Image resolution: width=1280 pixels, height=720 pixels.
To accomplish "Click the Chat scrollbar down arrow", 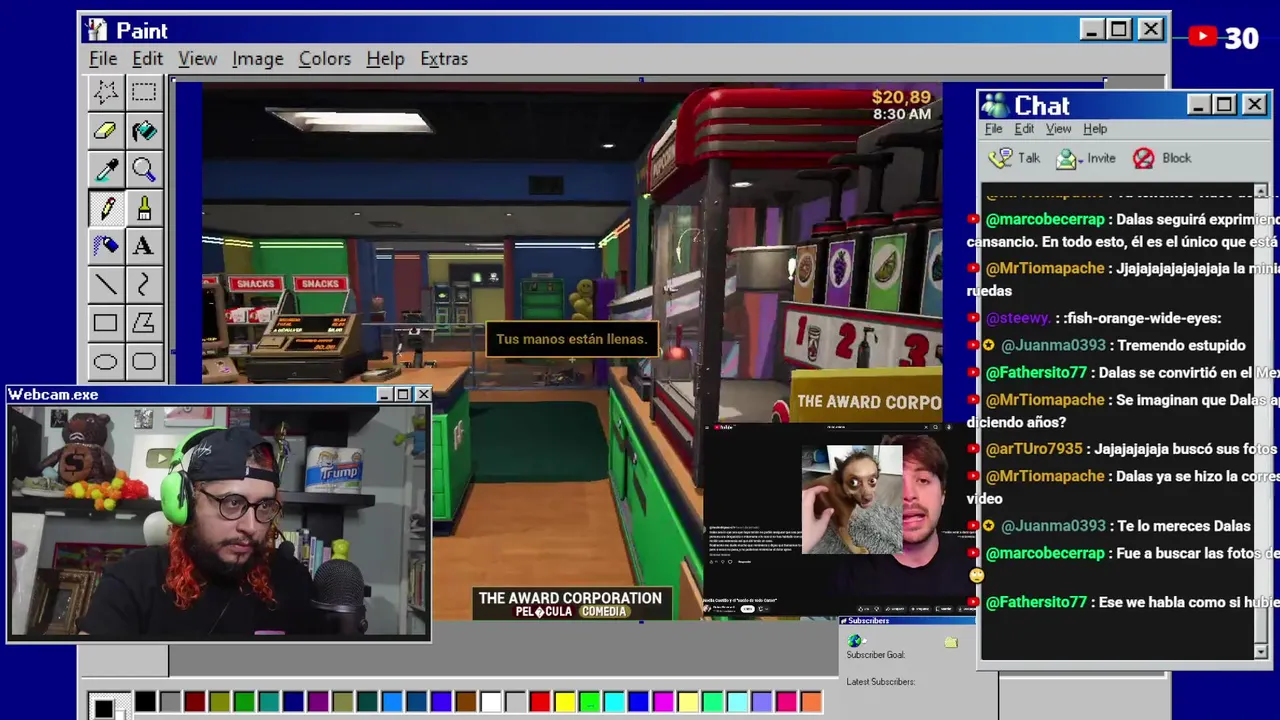I will tap(1260, 651).
